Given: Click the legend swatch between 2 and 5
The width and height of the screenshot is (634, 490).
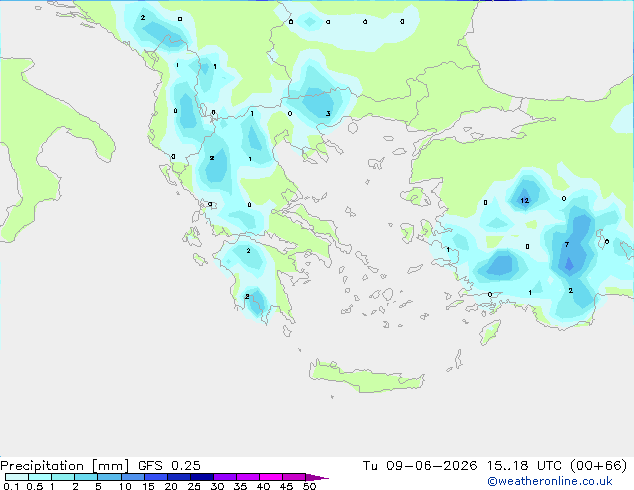Looking at the screenshot, I should click(86, 477).
